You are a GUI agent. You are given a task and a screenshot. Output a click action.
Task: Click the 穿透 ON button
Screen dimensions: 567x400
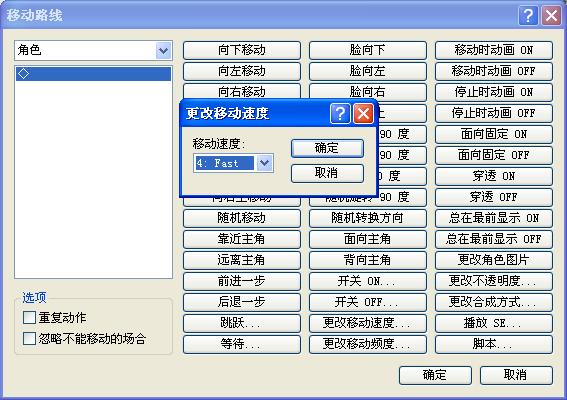coord(494,176)
